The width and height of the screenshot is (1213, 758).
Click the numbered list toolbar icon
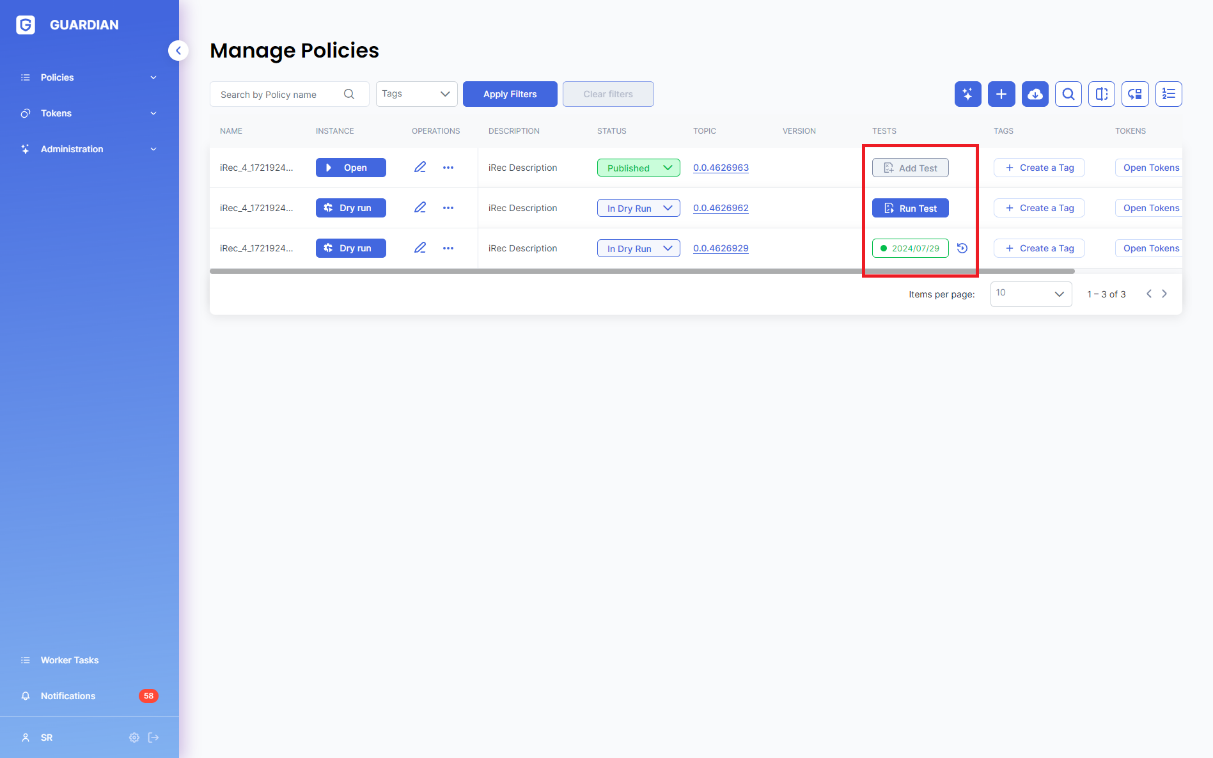[1168, 94]
